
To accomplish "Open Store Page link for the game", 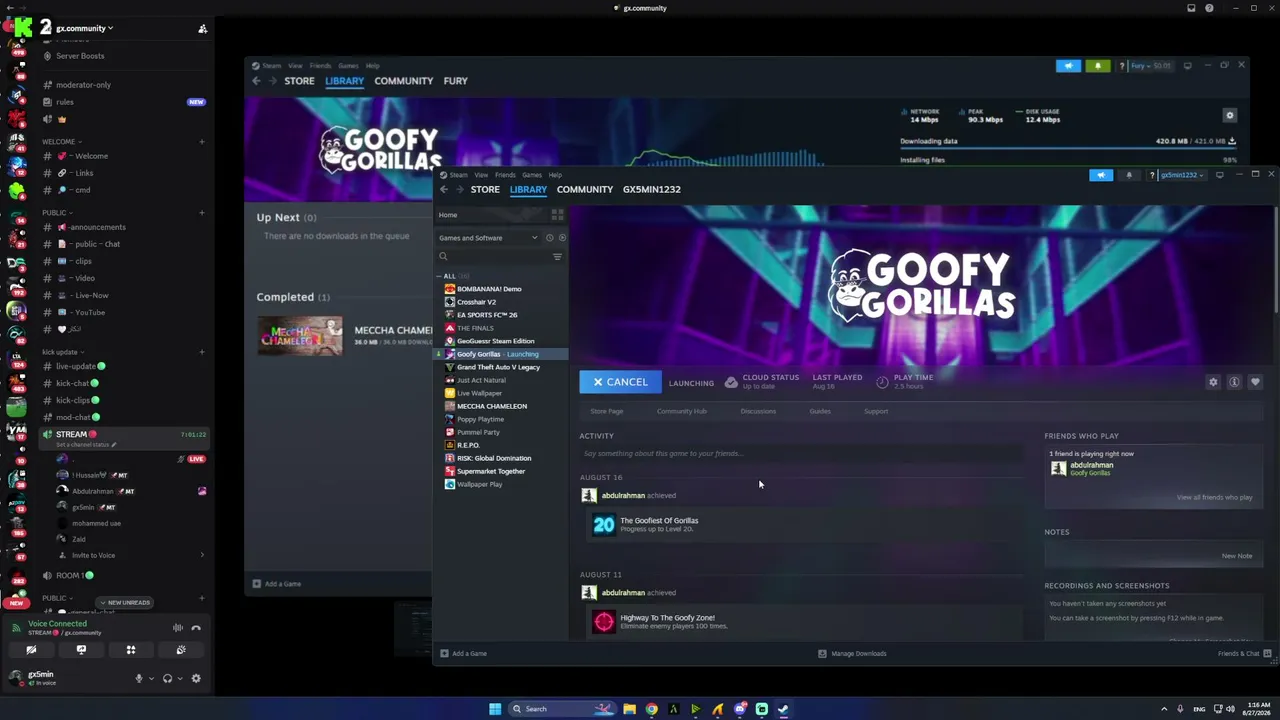I will click(x=607, y=411).
